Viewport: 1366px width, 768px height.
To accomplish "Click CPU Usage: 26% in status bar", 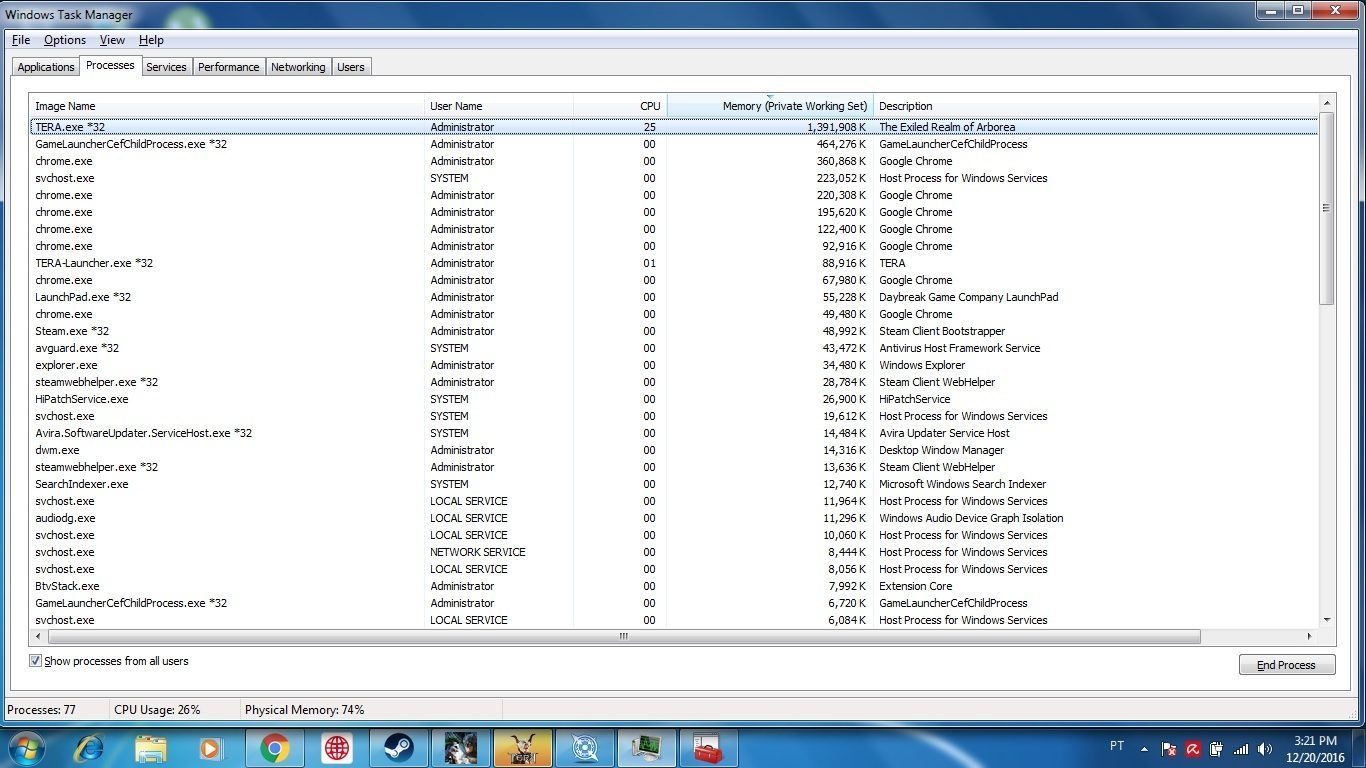I will [157, 710].
